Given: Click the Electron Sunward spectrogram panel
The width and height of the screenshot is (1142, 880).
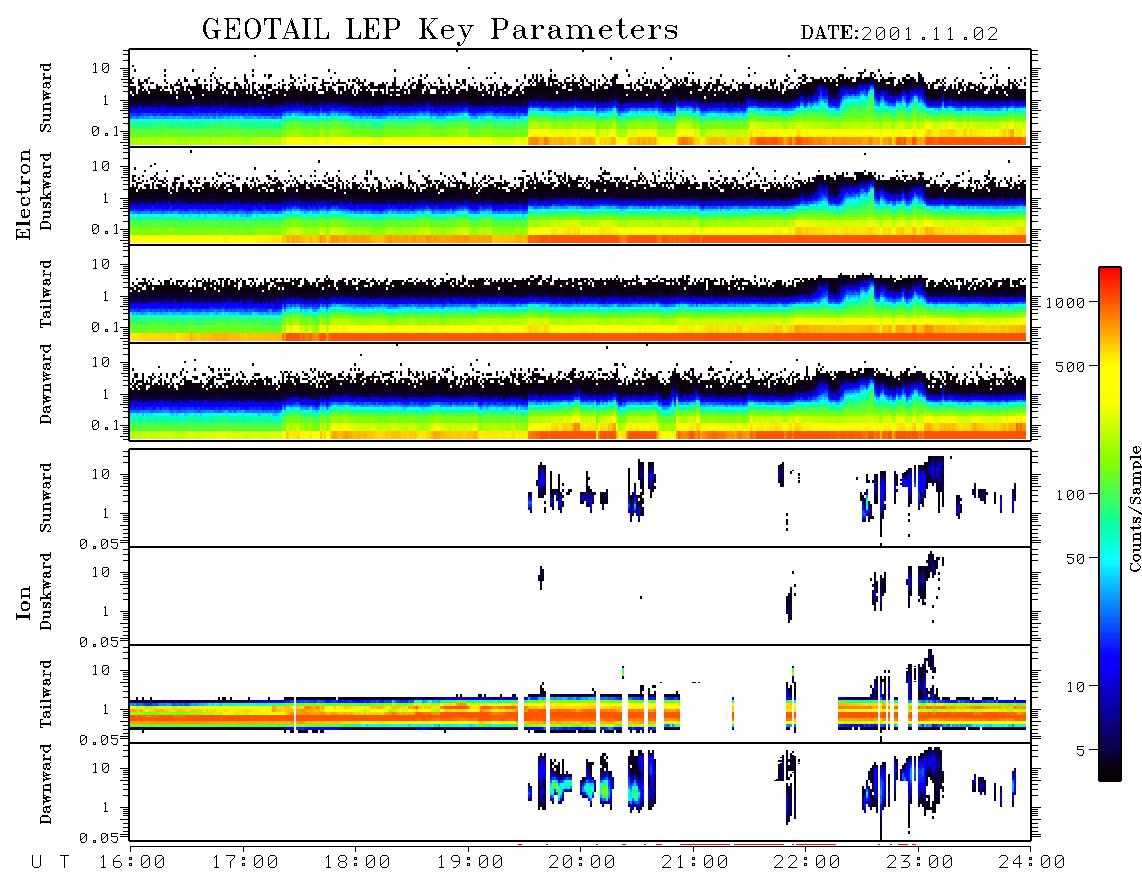Looking at the screenshot, I should pyautogui.click(x=579, y=98).
